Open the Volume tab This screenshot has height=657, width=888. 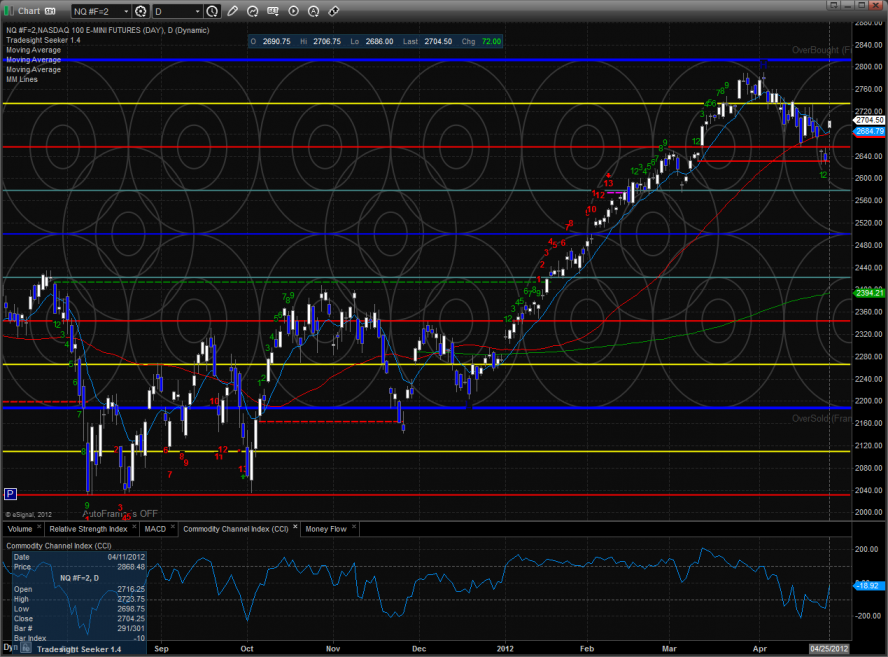coord(20,528)
